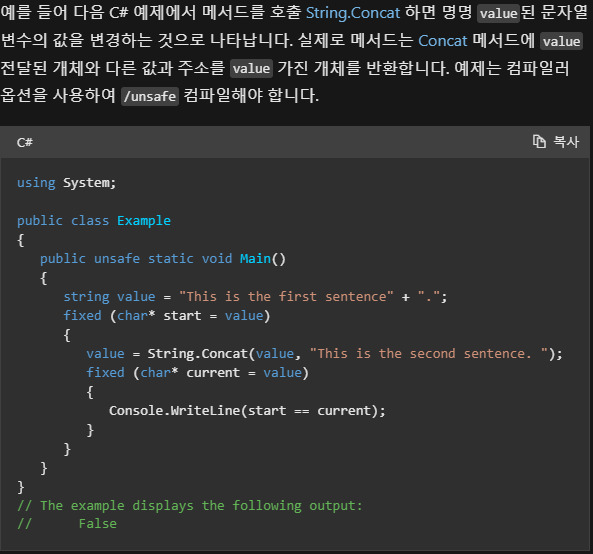Click the inline code 'value' before 가진 개체를
Viewport: 593px width, 554px height.
tap(251, 68)
